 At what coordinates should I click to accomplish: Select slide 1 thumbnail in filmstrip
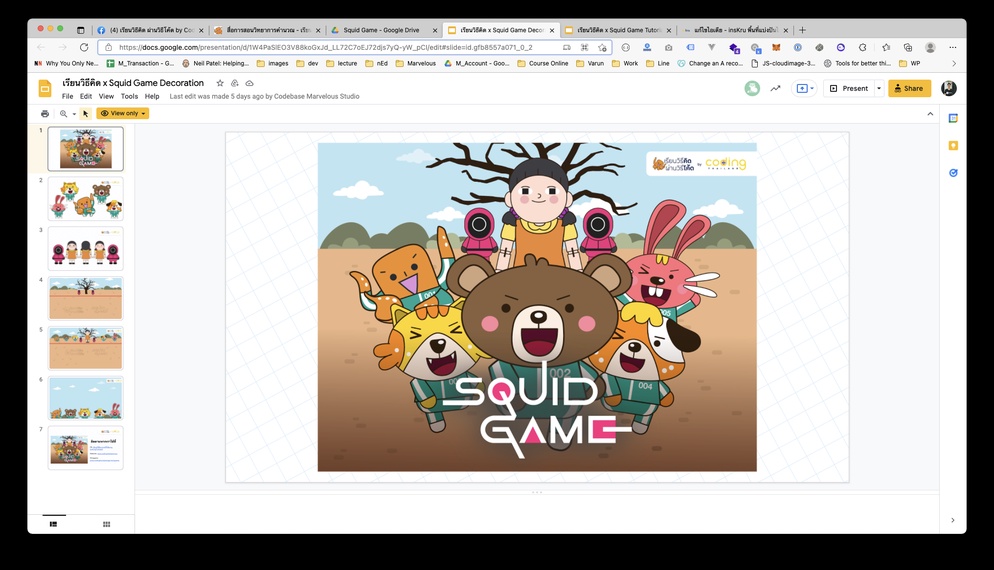(x=86, y=149)
